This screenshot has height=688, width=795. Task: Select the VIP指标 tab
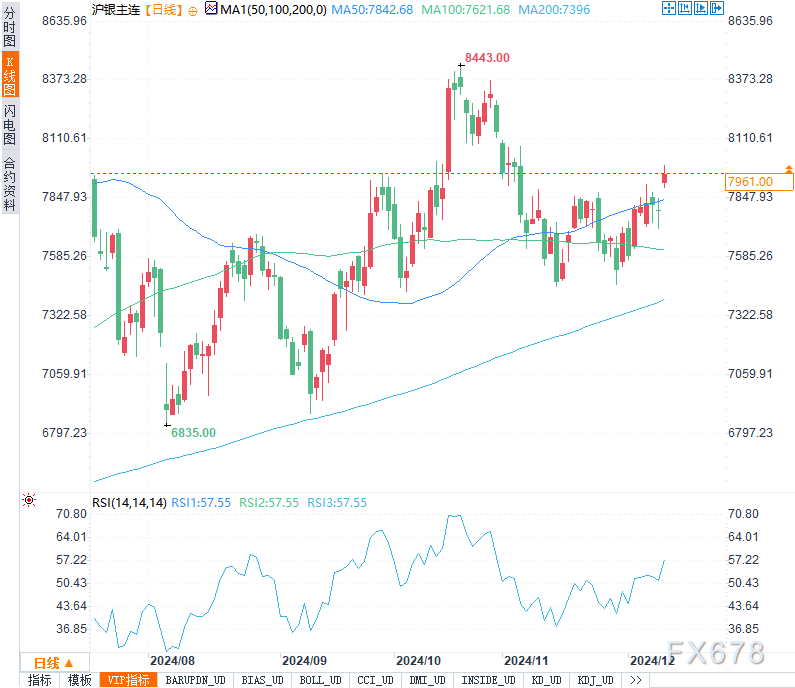pos(128,680)
